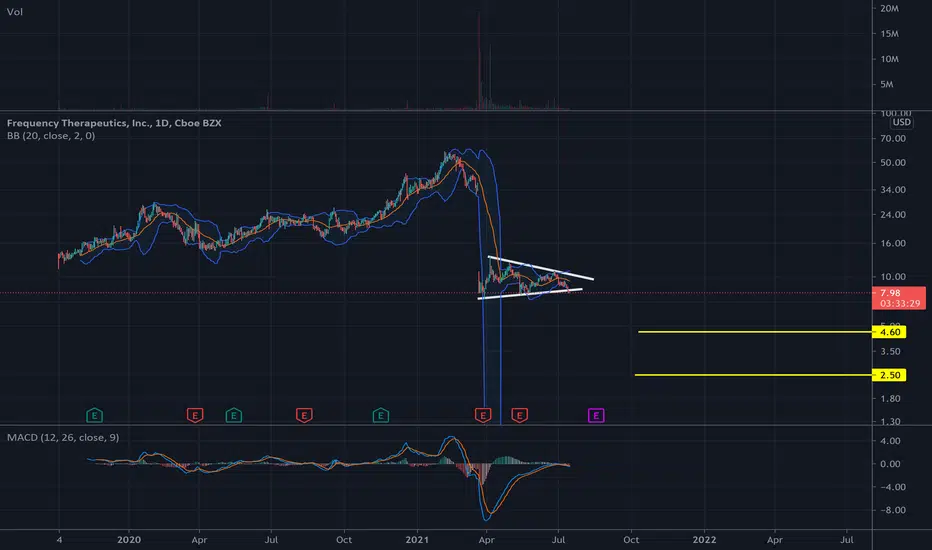Image resolution: width=932 pixels, height=550 pixels.
Task: Click the red 7.98 current price label
Action: pyautogui.click(x=890, y=293)
